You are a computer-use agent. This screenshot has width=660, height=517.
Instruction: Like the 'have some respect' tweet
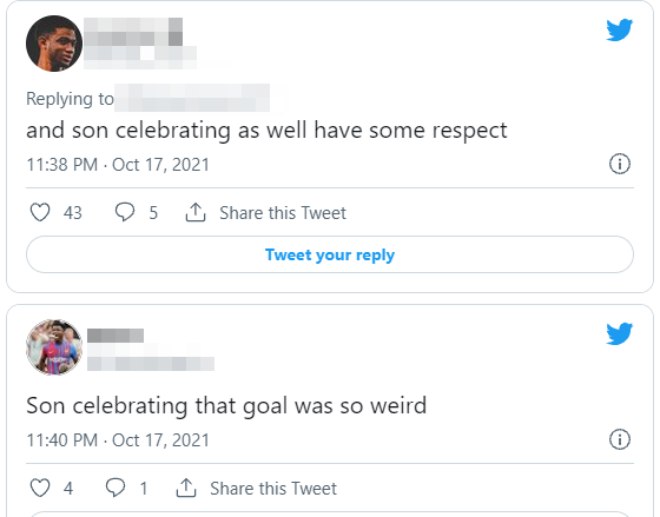[x=40, y=213]
